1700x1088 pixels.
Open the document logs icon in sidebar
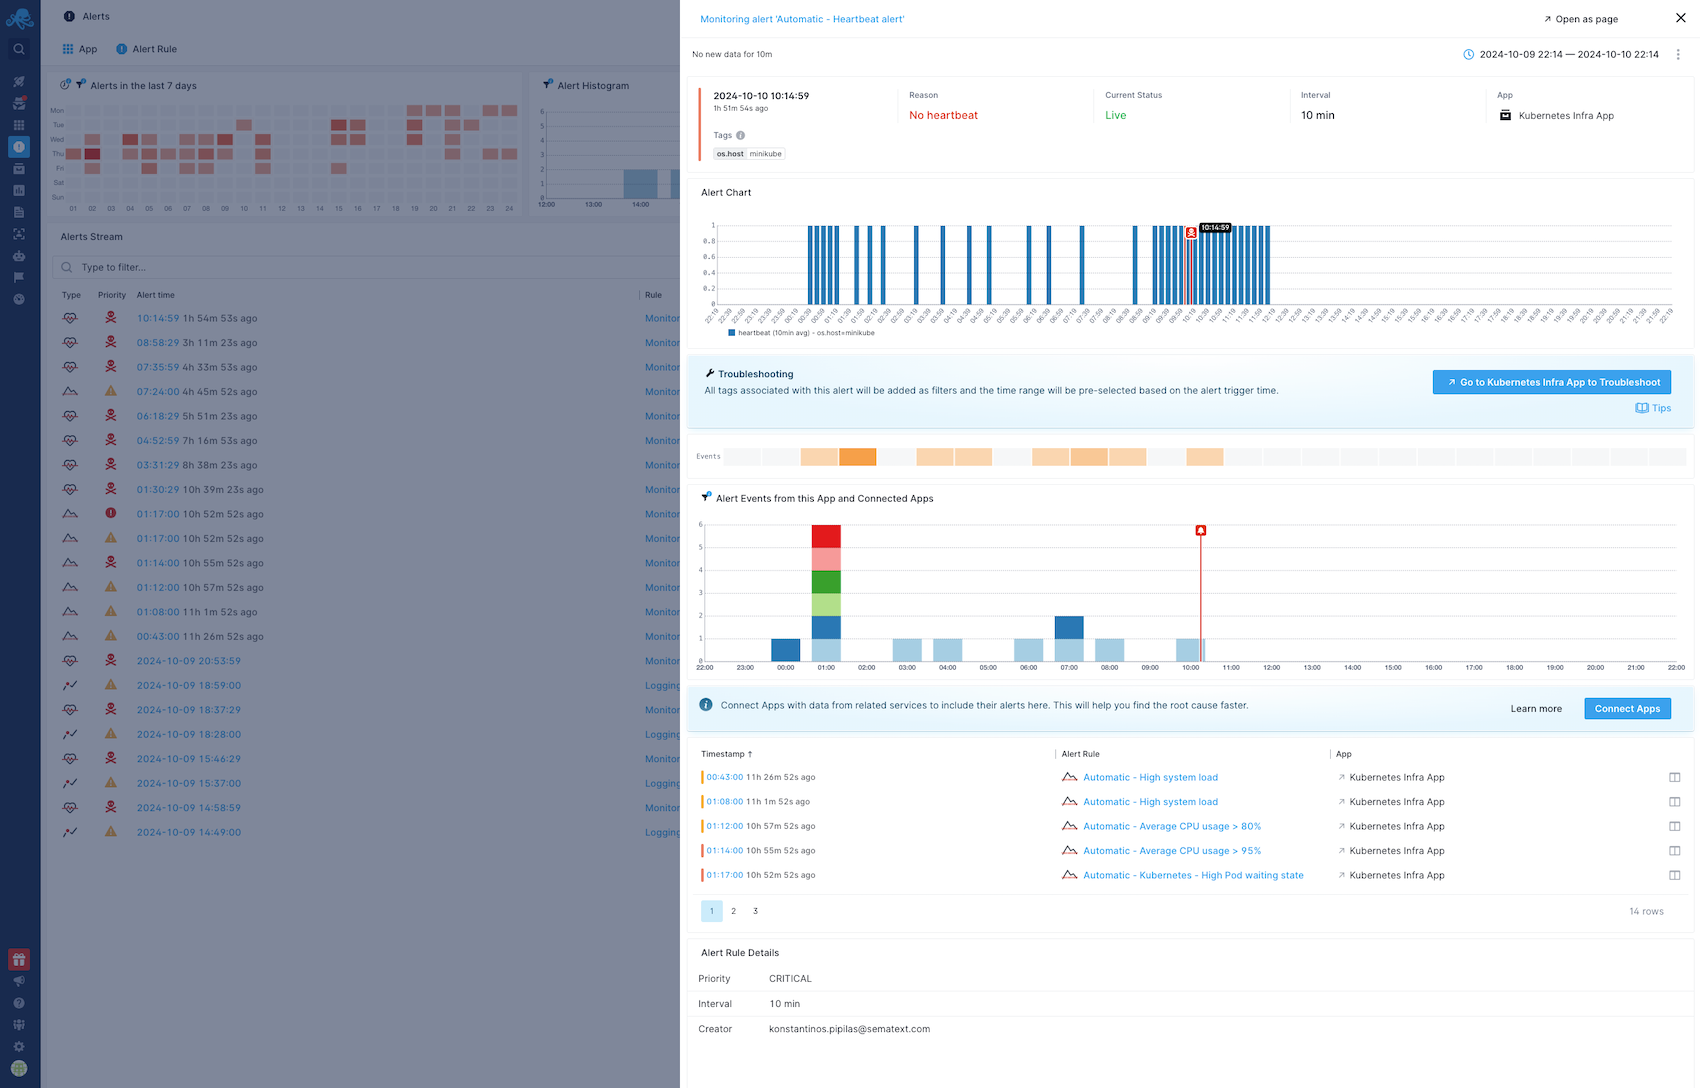point(19,212)
